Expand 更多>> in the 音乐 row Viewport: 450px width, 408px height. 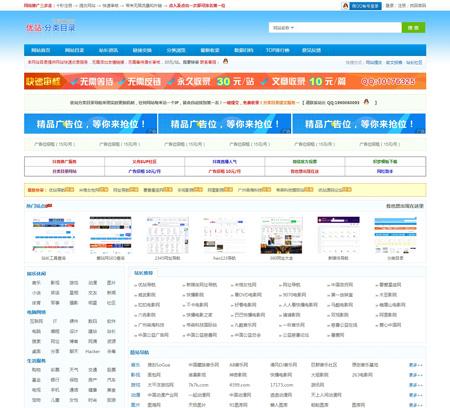pyautogui.click(x=416, y=365)
